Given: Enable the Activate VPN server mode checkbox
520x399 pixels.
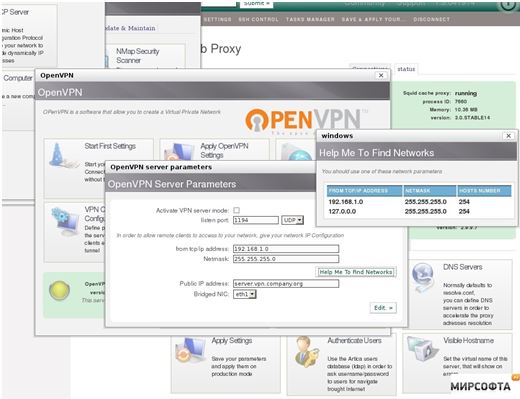Looking at the screenshot, I should pos(236,210).
